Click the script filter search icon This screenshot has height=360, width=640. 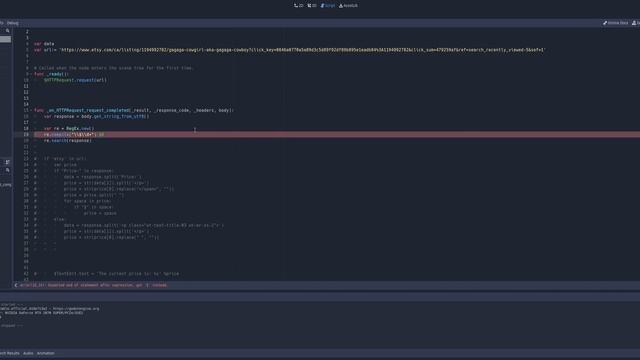pyautogui.click(x=8, y=31)
